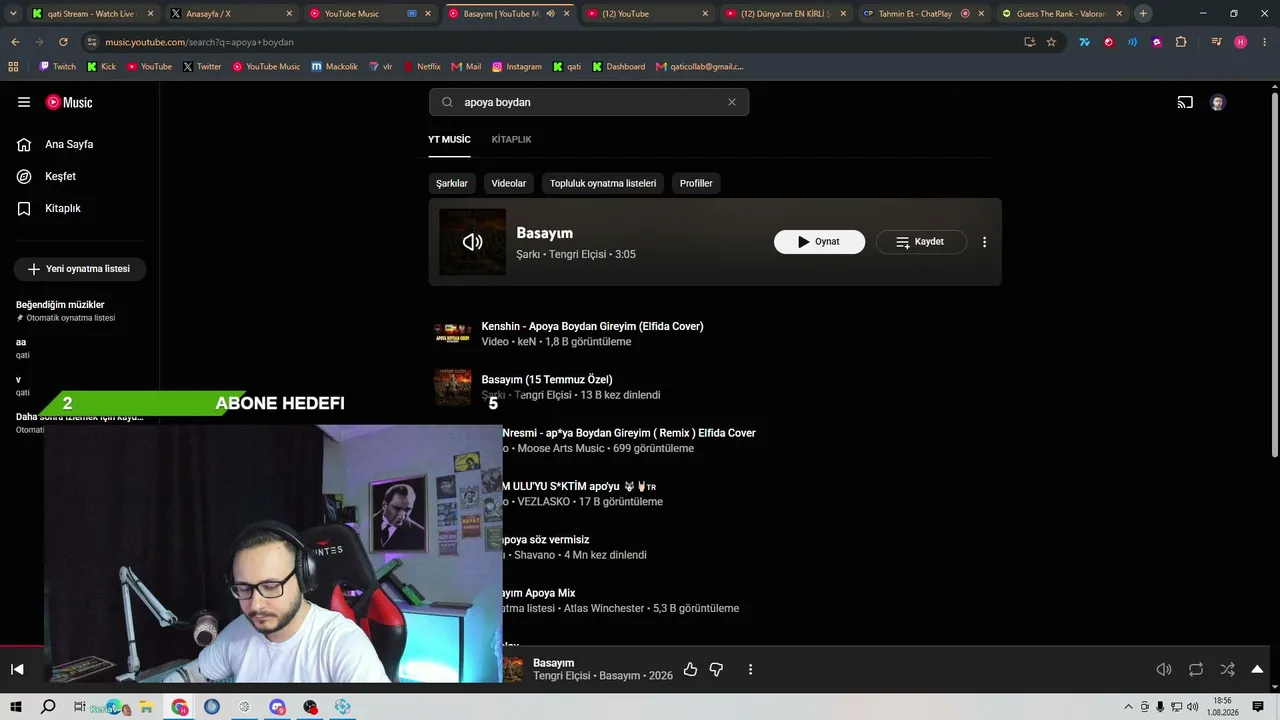Viewport: 1280px width, 720px height.
Task: Reload the page
Action: tap(63, 42)
